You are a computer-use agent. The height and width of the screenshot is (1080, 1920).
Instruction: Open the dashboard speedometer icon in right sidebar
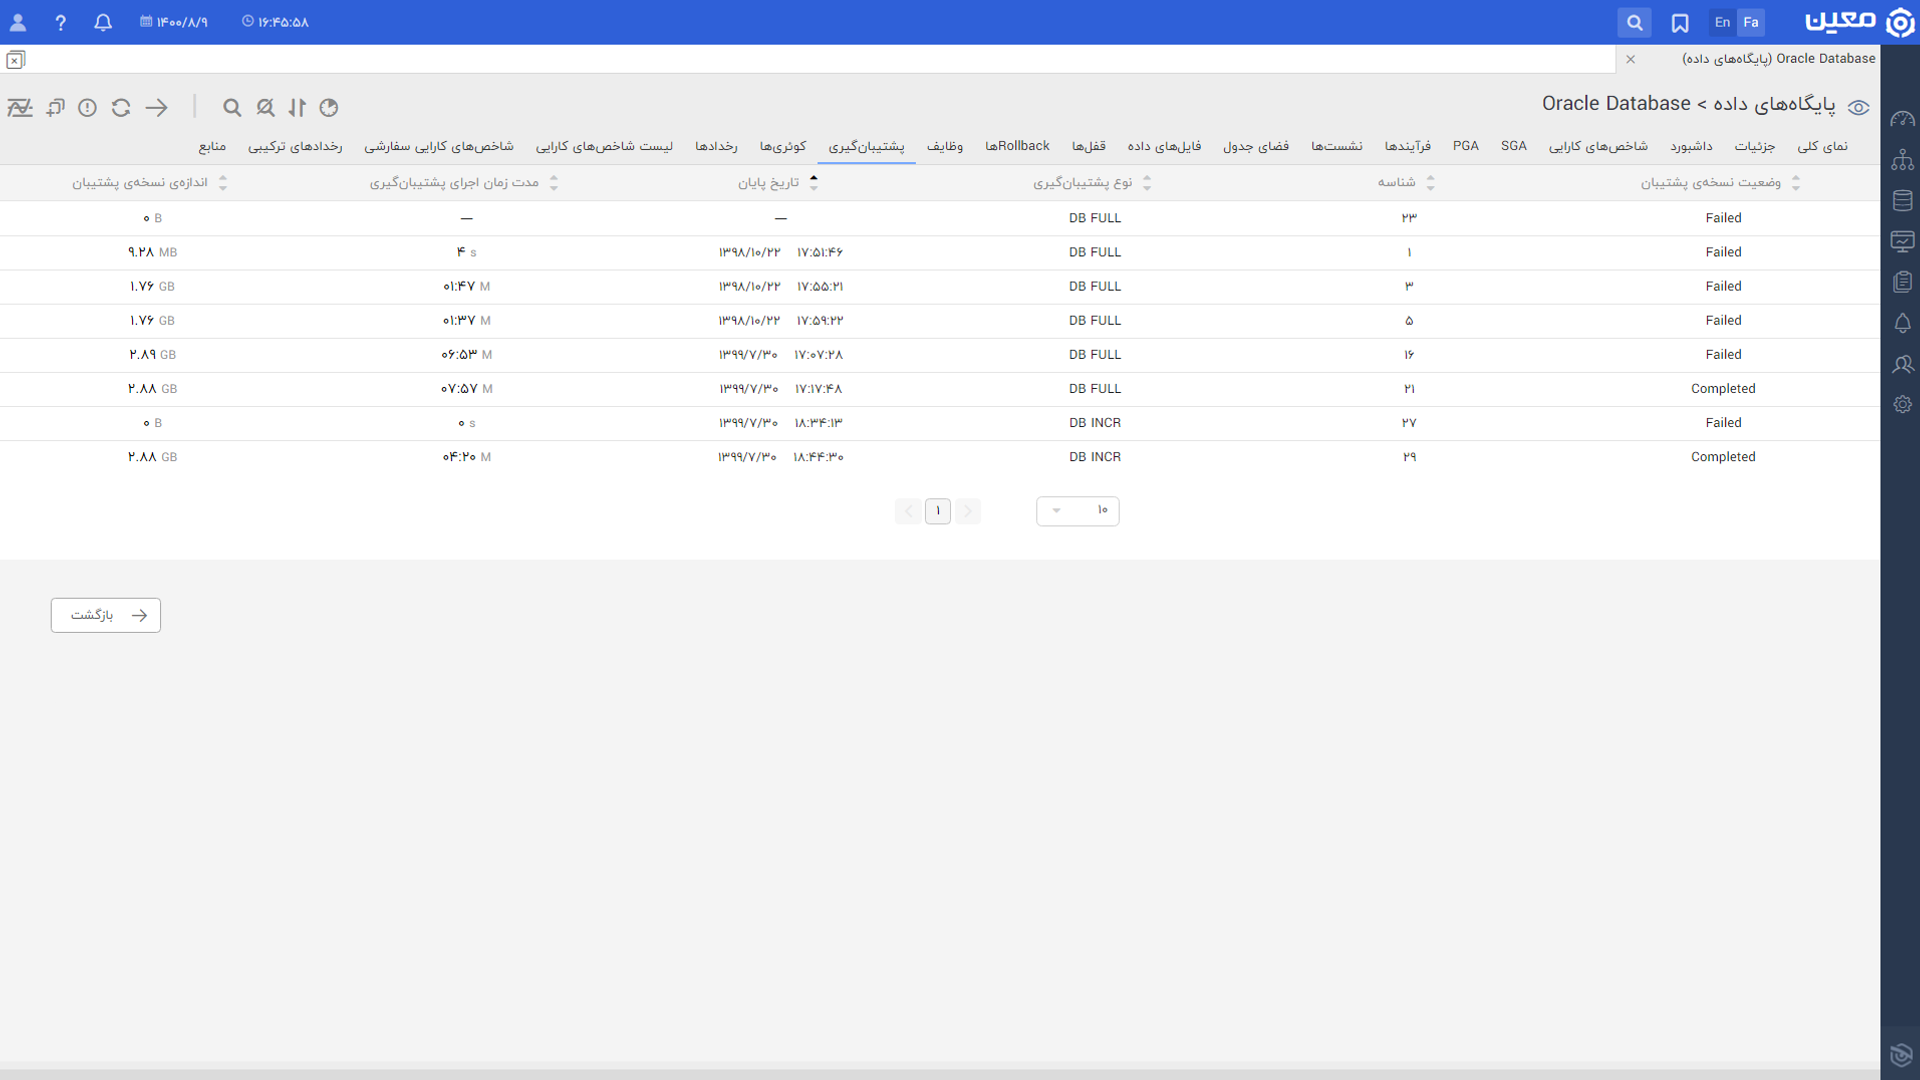tap(1904, 117)
